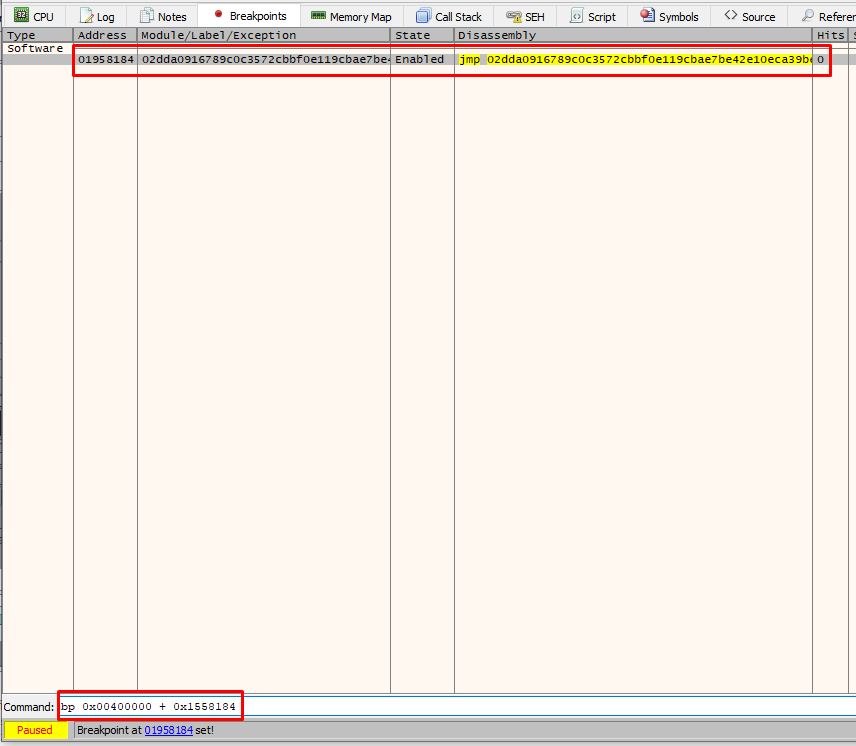Click the Memory Map green chip icon
The width and height of the screenshot is (856, 746).
click(x=318, y=15)
